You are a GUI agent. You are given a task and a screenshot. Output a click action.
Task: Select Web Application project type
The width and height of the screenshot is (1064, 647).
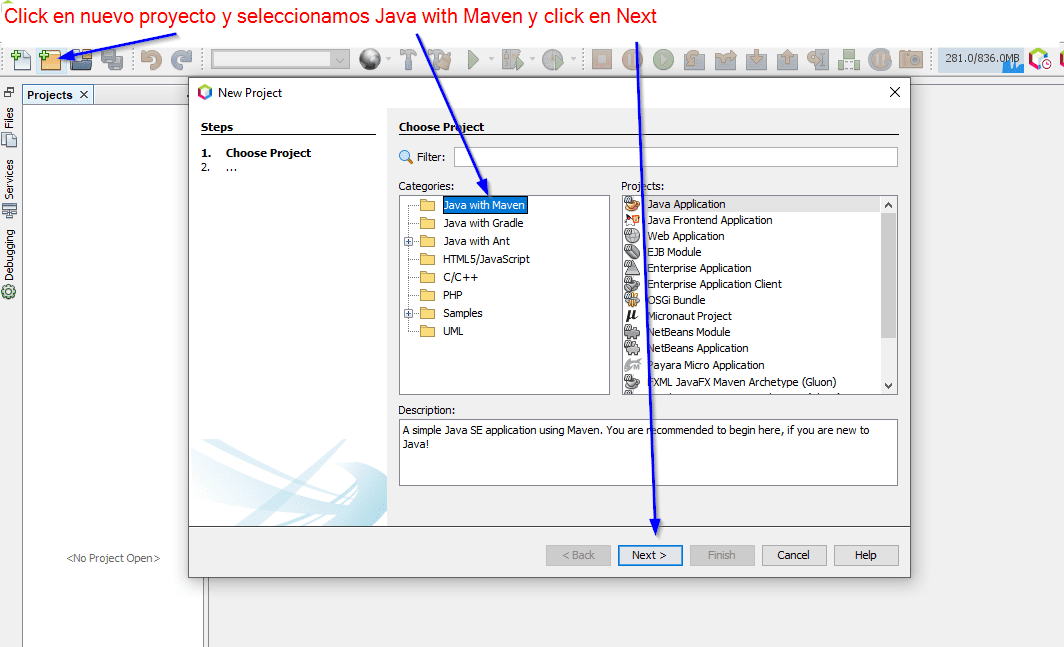point(685,236)
